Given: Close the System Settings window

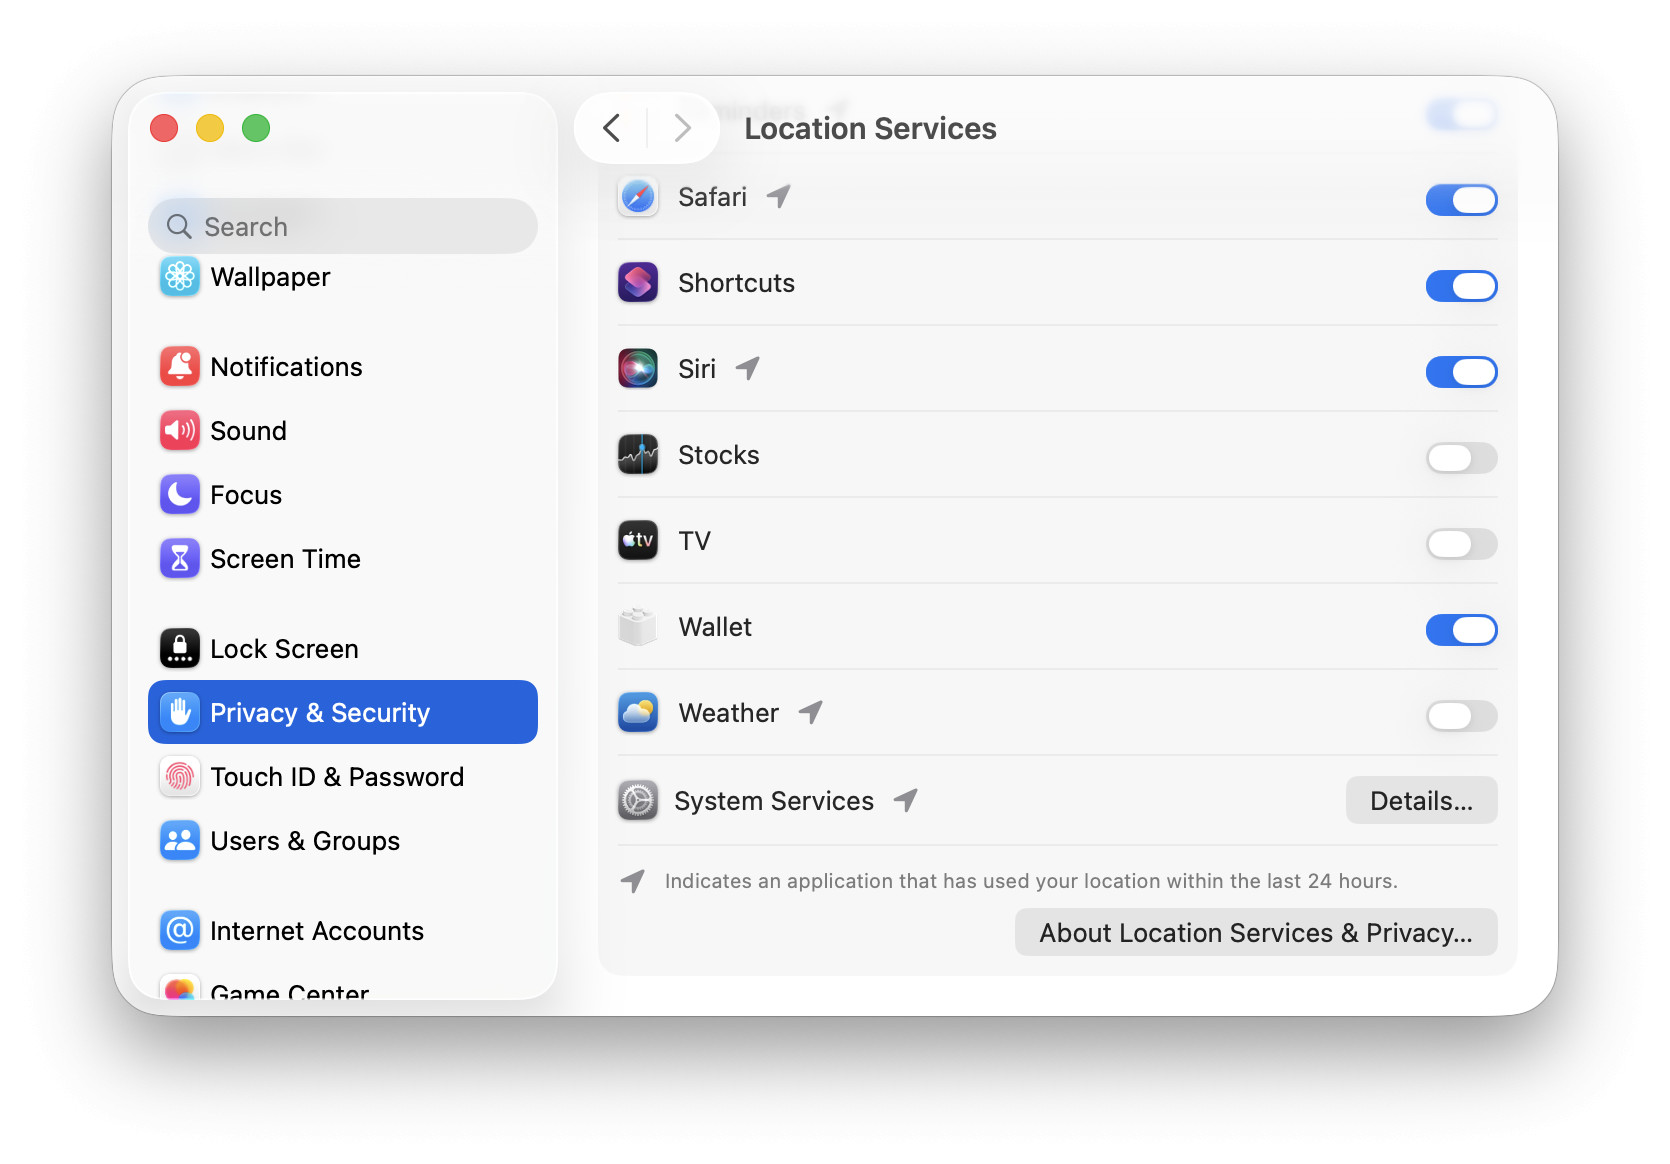Looking at the screenshot, I should (164, 128).
